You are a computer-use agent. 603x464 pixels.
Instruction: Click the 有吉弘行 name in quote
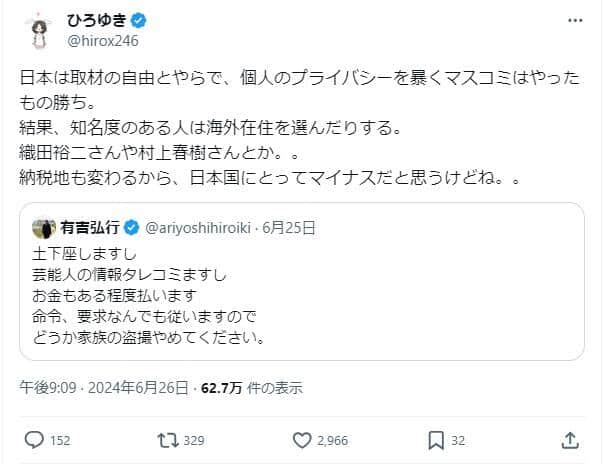tap(90, 227)
